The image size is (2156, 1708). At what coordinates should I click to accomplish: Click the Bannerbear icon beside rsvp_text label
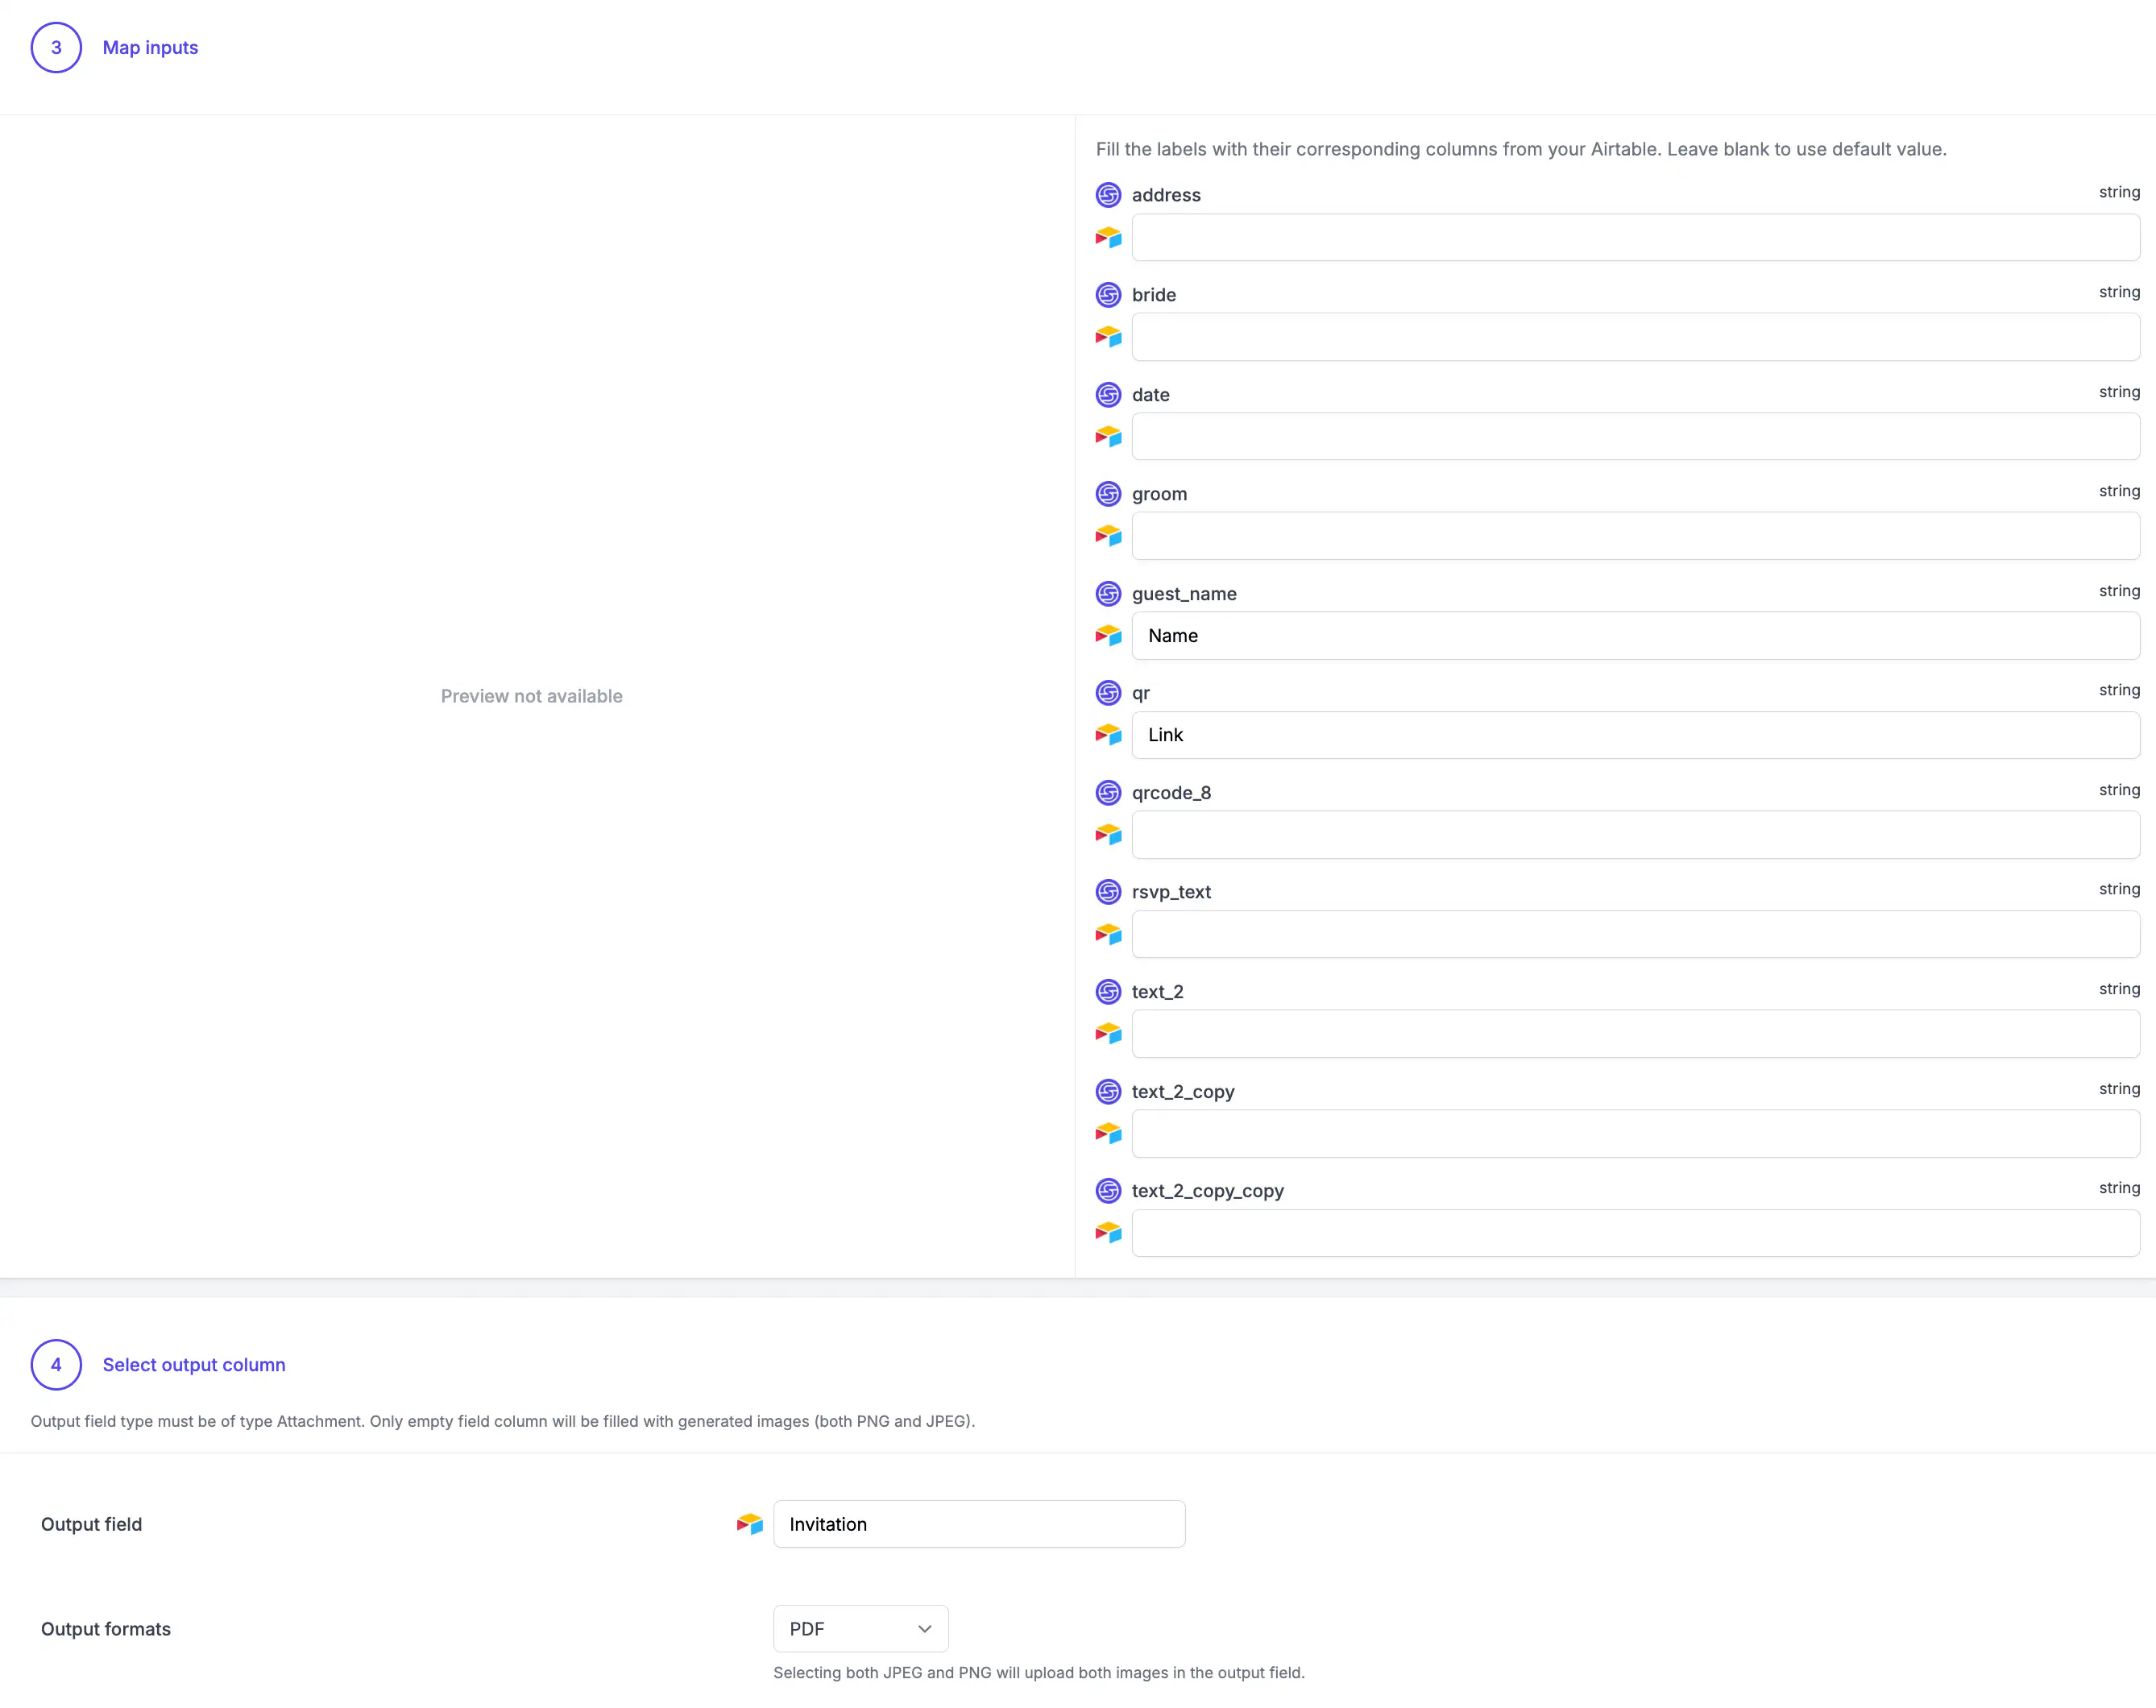pos(1108,892)
